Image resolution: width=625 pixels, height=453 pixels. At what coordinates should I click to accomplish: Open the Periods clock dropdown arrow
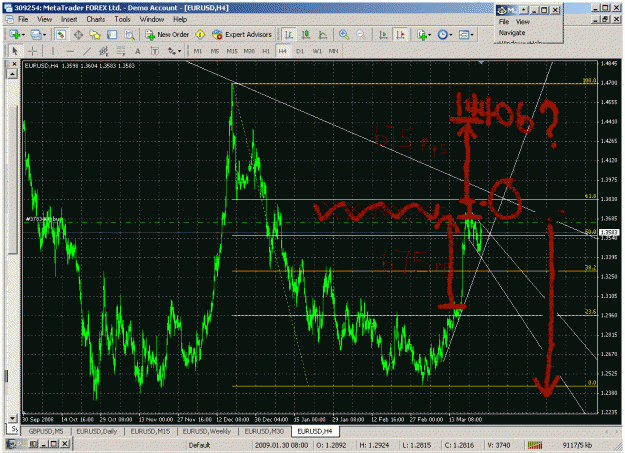(450, 35)
